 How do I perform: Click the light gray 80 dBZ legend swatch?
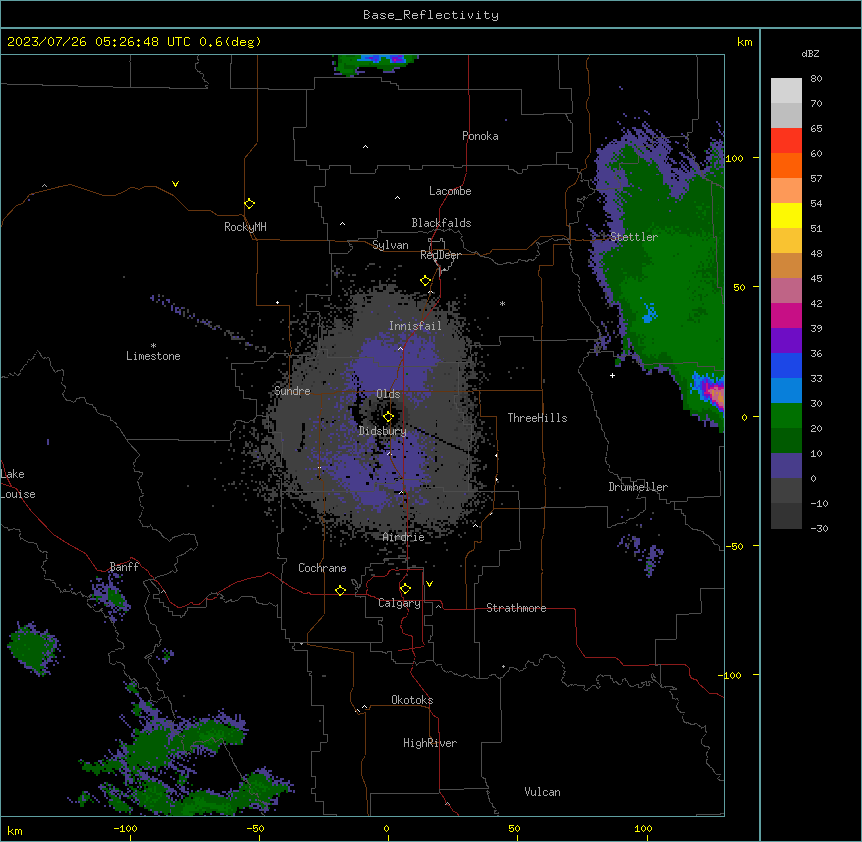(786, 90)
